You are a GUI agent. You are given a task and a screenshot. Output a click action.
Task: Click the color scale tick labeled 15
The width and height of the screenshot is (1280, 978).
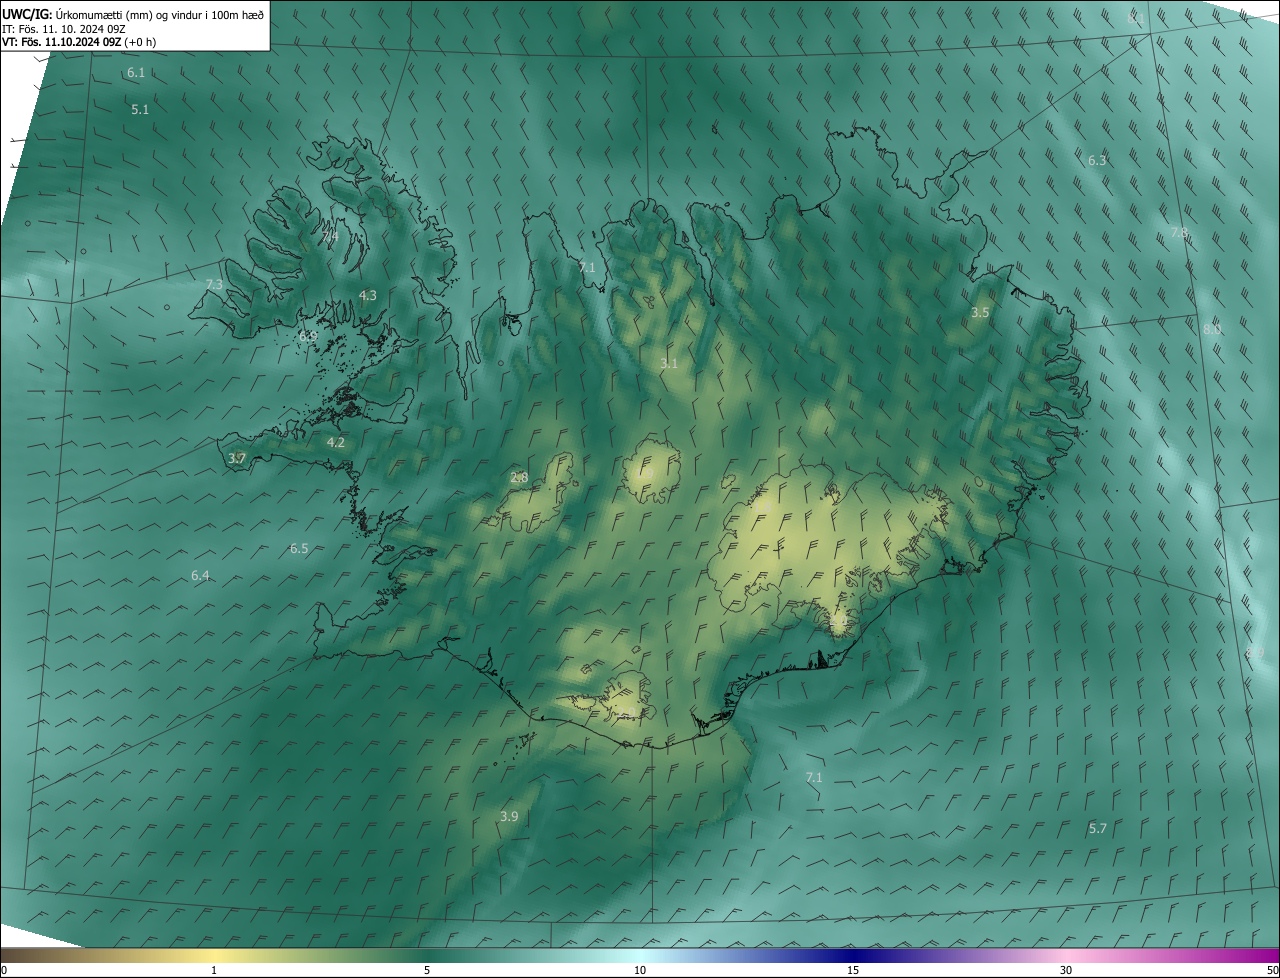point(853,970)
